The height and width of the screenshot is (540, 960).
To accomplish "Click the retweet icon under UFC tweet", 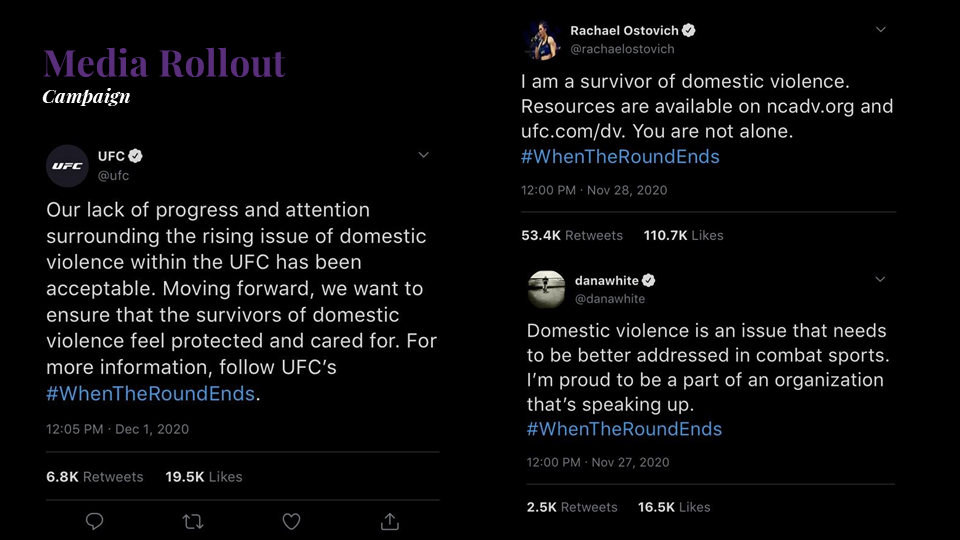I will click(x=193, y=522).
